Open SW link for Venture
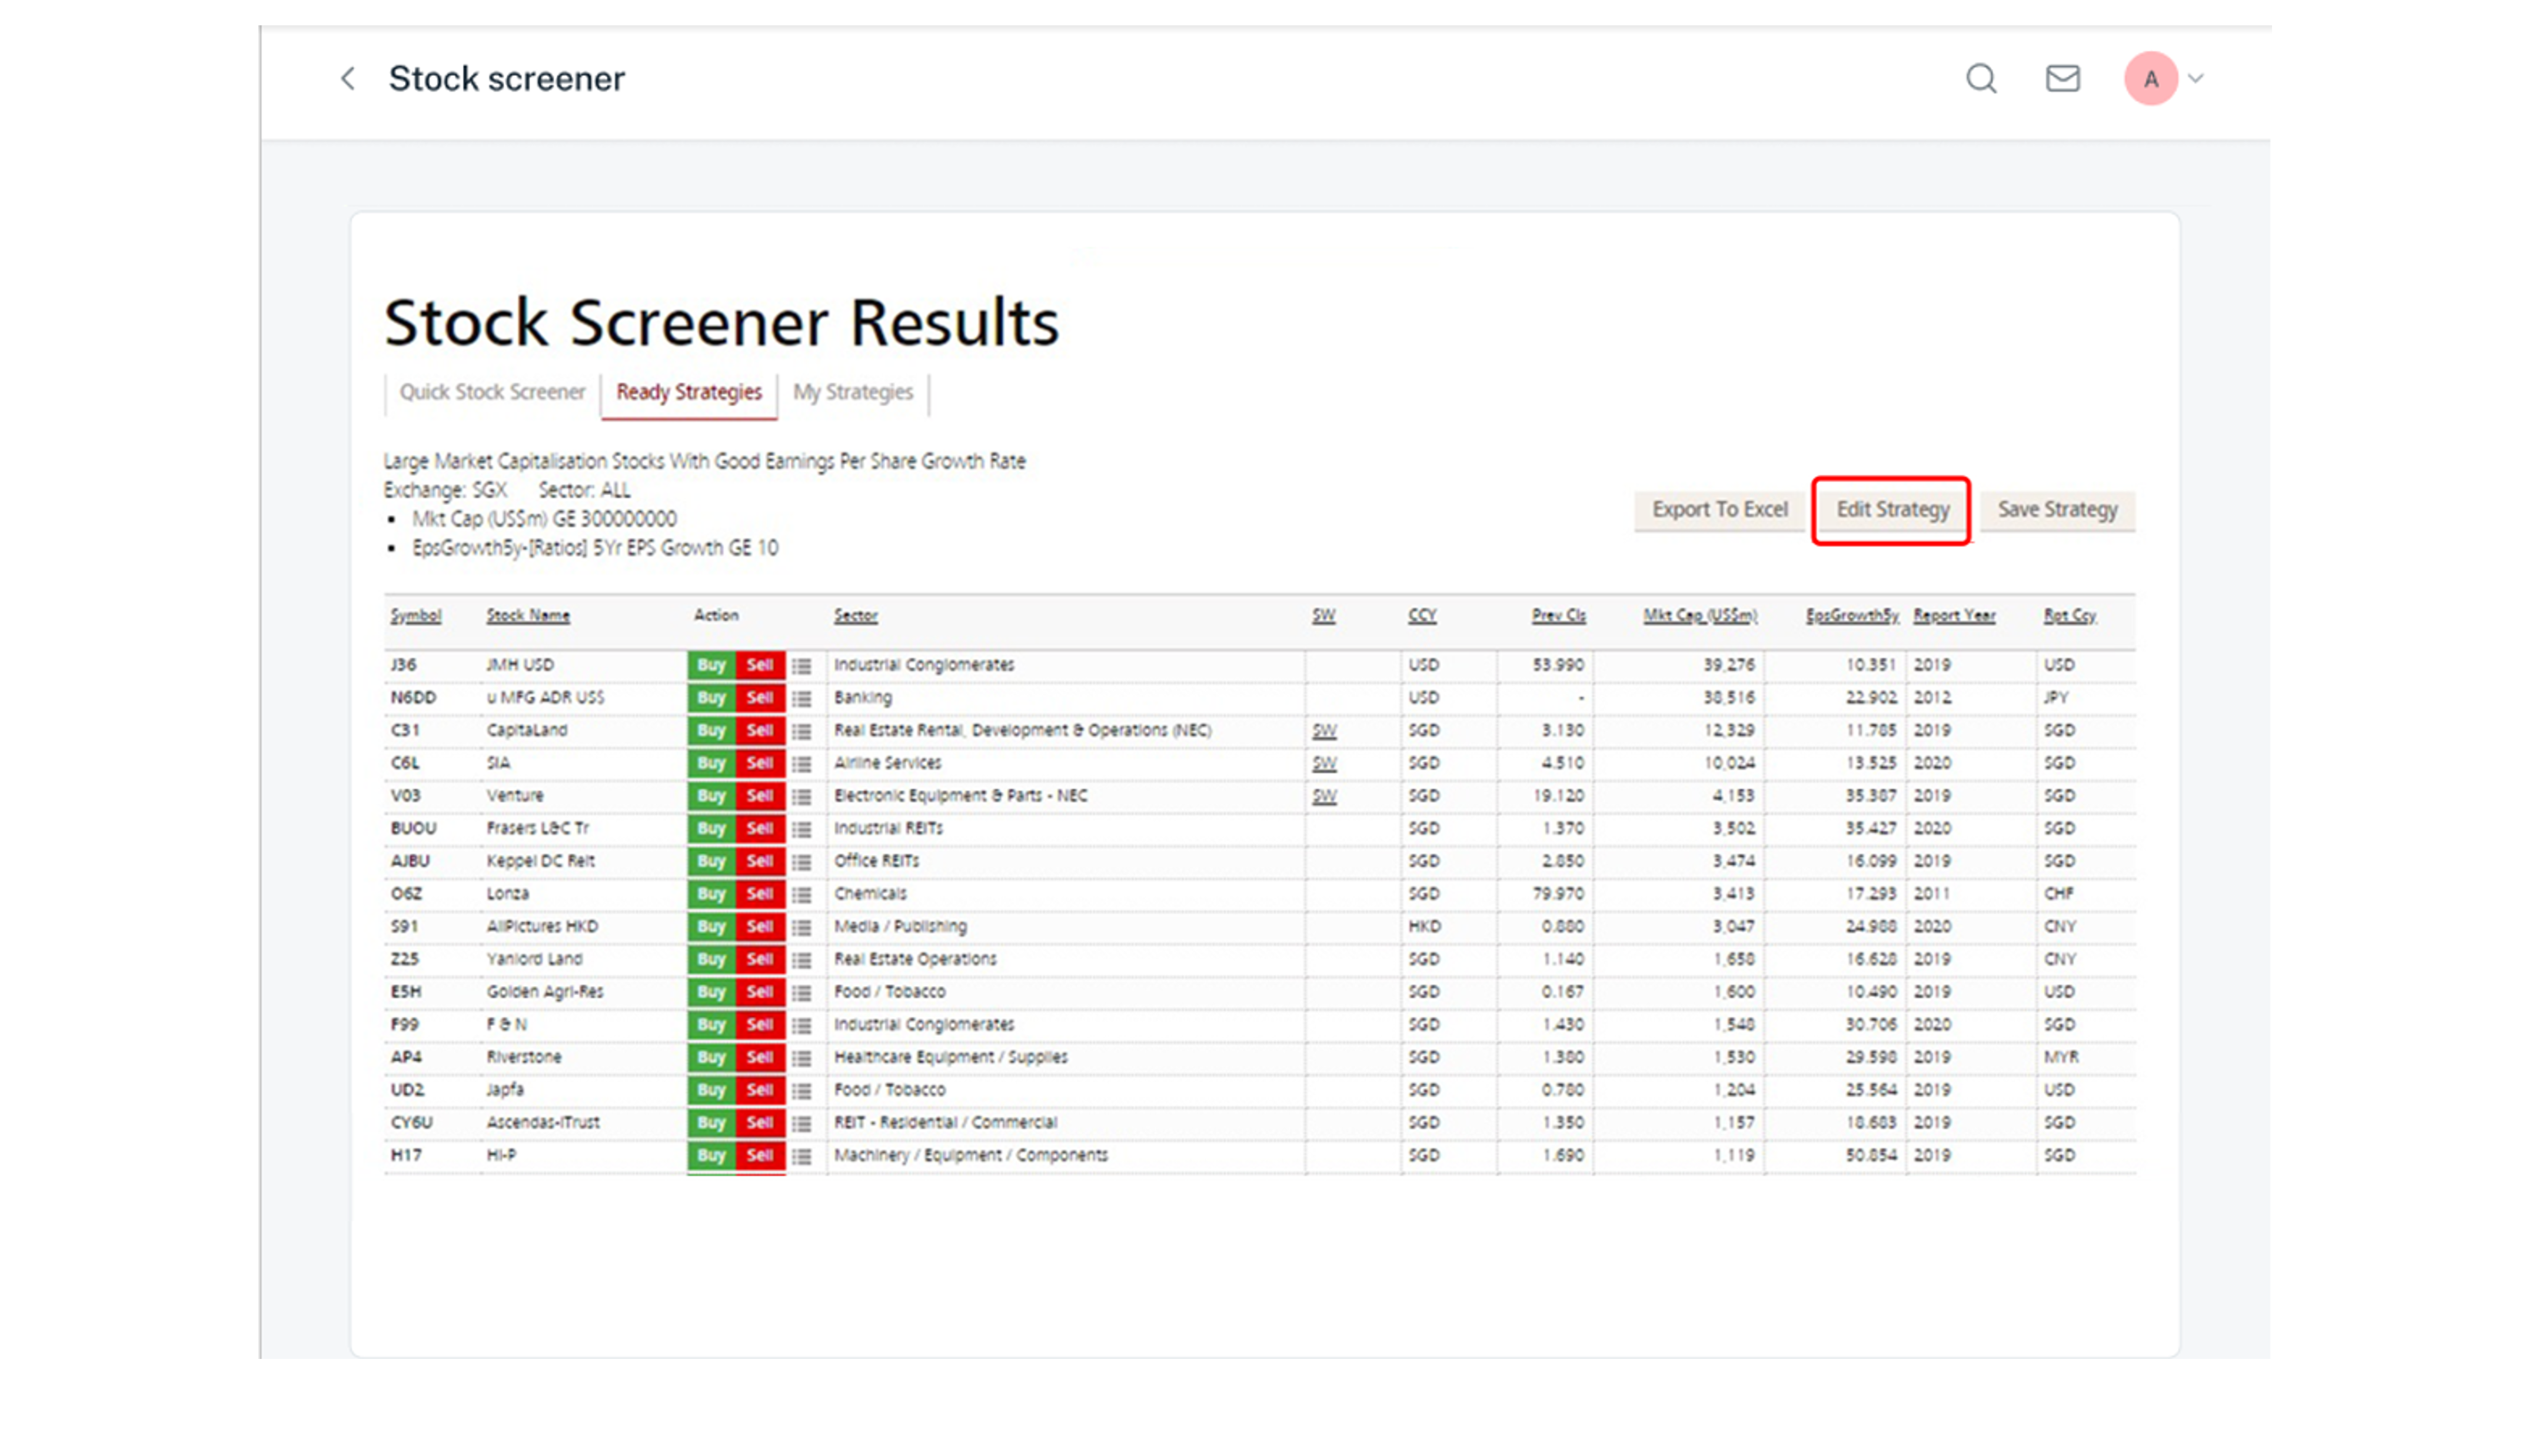This screenshot has width=2528, height=1456. (x=1324, y=796)
